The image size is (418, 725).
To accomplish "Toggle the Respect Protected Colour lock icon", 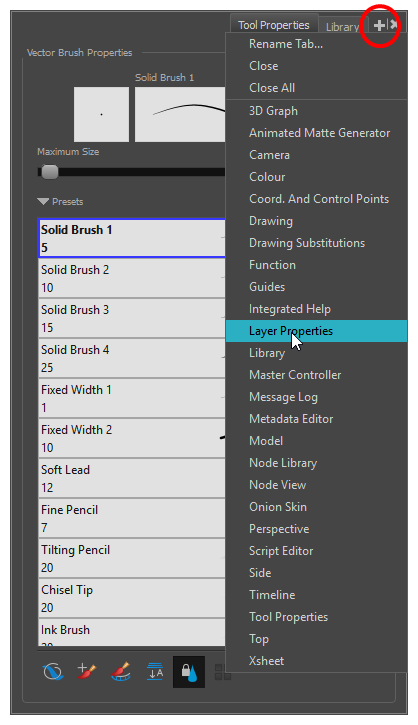I will (x=189, y=671).
